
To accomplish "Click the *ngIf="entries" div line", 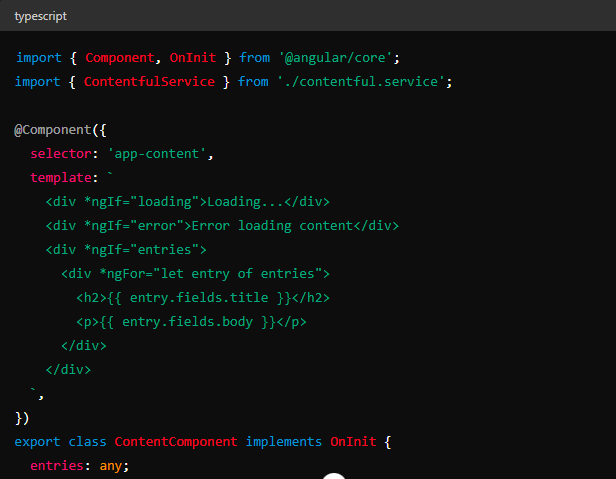I will 126,249.
